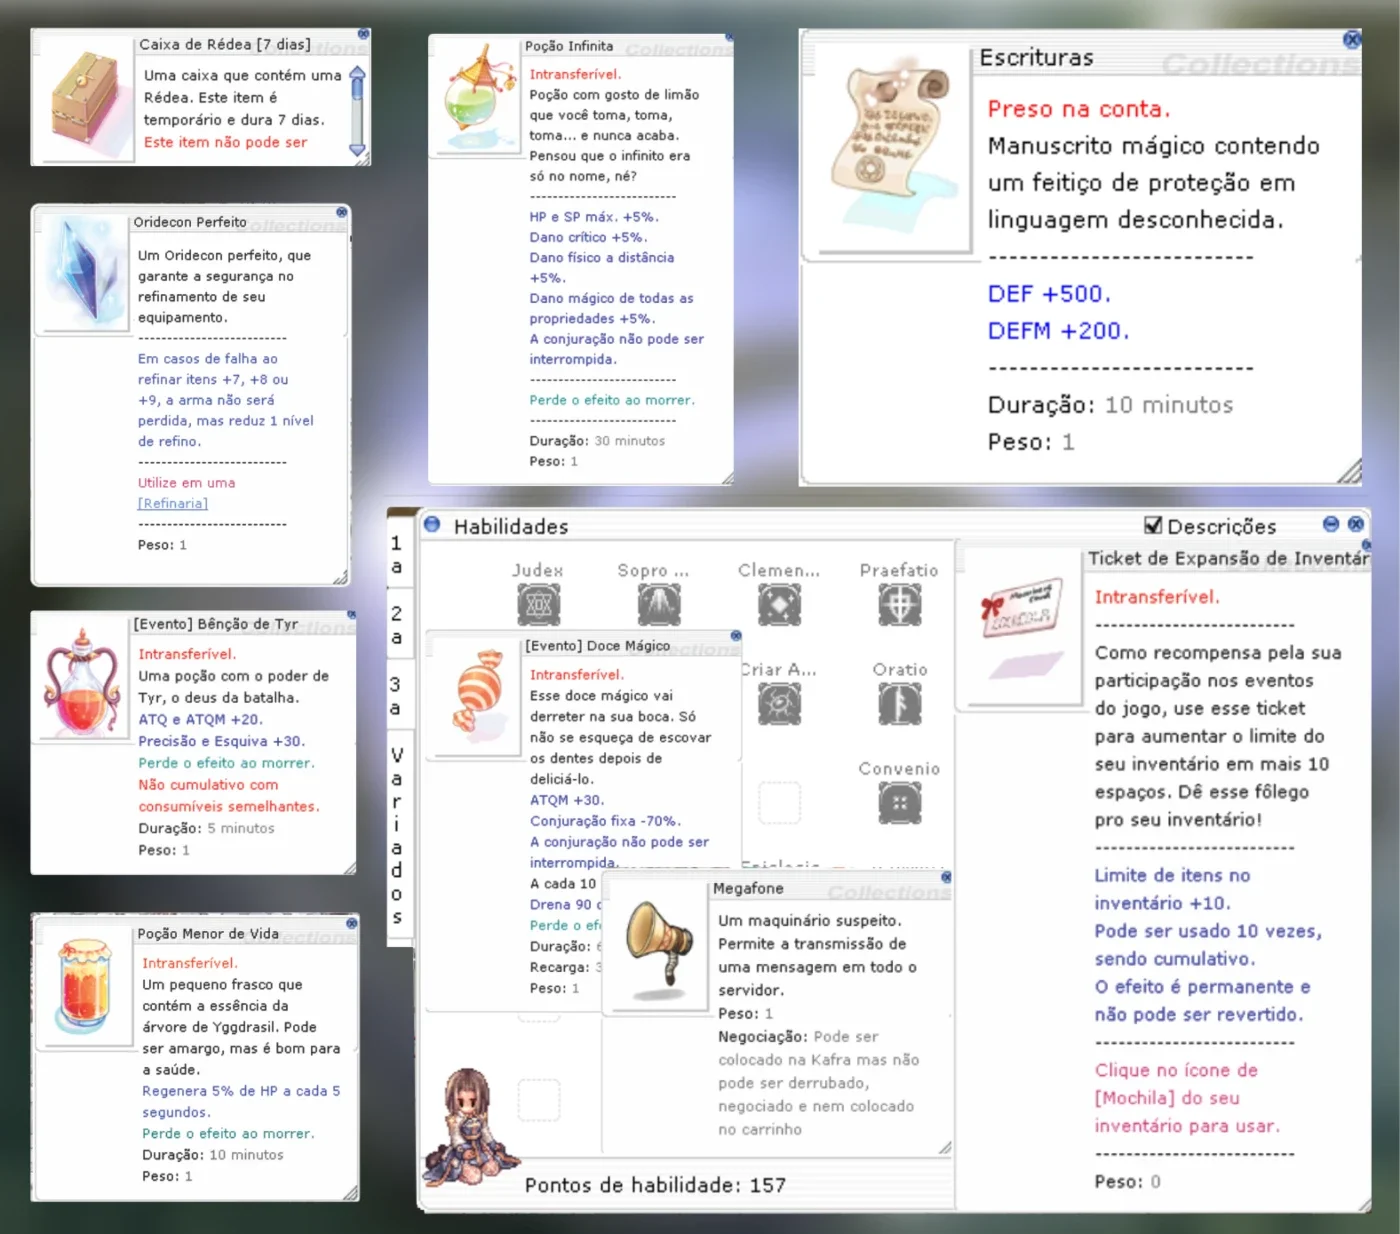Close the Escrituras item window
The width and height of the screenshot is (1400, 1234).
point(1352,40)
